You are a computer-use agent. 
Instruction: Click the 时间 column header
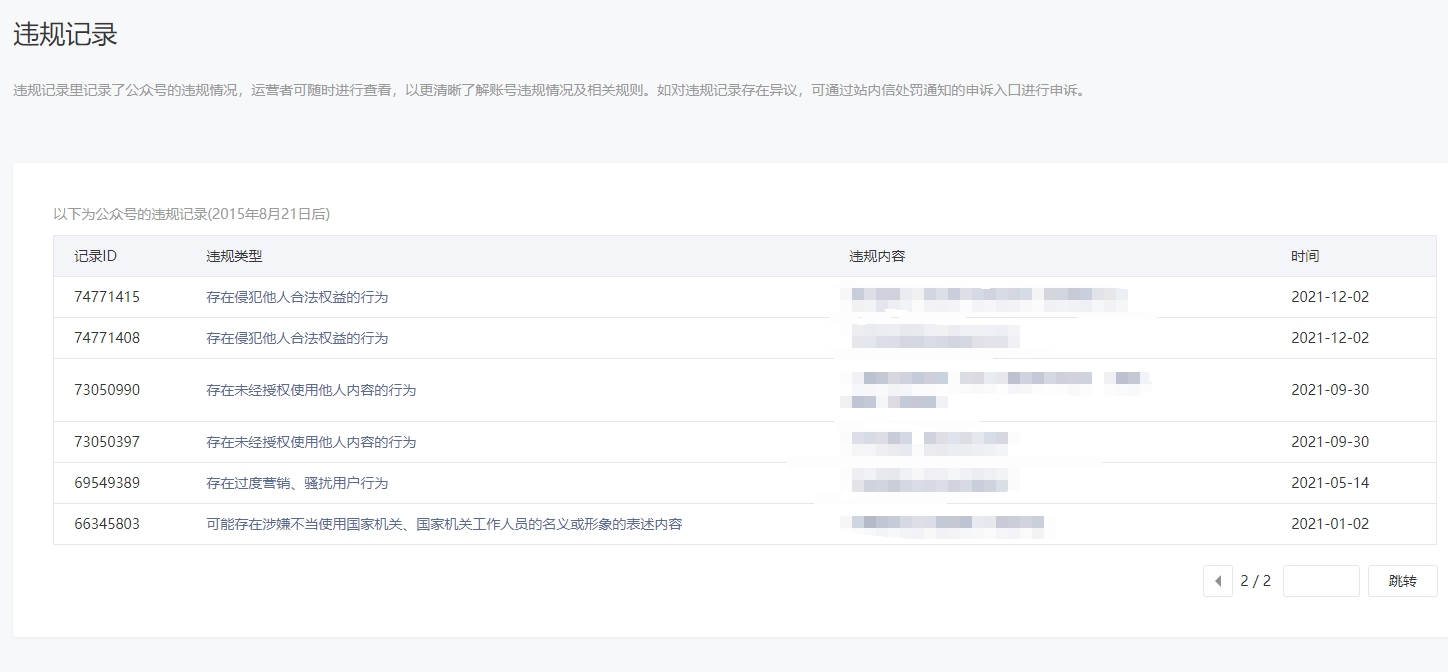click(x=1305, y=256)
